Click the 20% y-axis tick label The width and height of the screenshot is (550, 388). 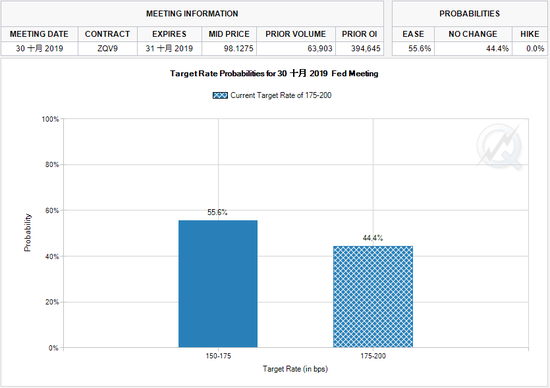click(52, 302)
